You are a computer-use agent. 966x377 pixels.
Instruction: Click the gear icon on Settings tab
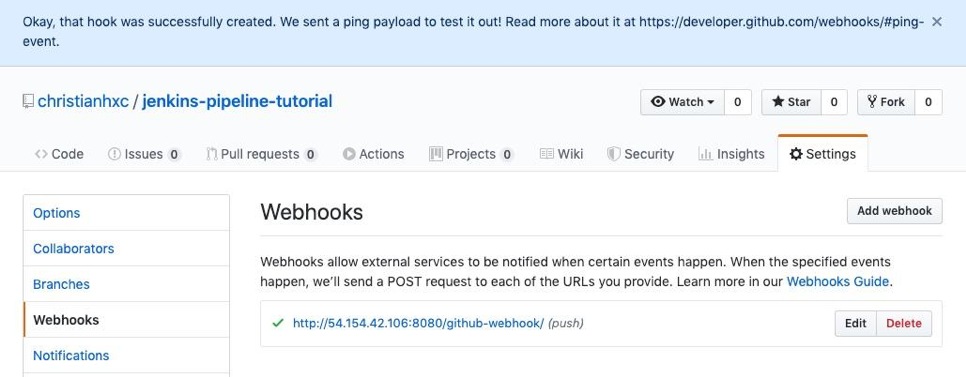tap(796, 154)
